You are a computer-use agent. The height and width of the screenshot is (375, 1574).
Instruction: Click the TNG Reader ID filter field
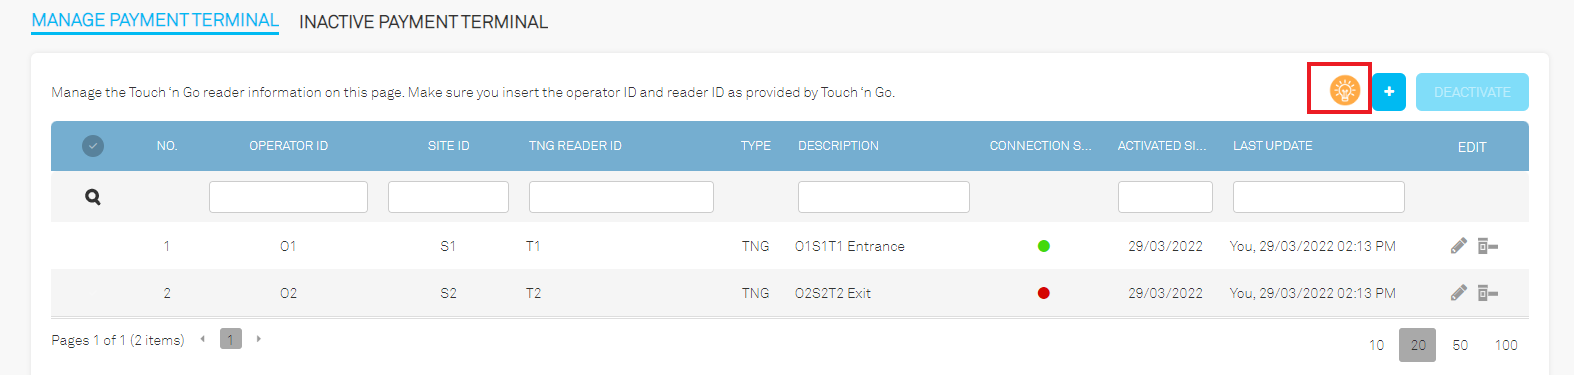point(621,197)
